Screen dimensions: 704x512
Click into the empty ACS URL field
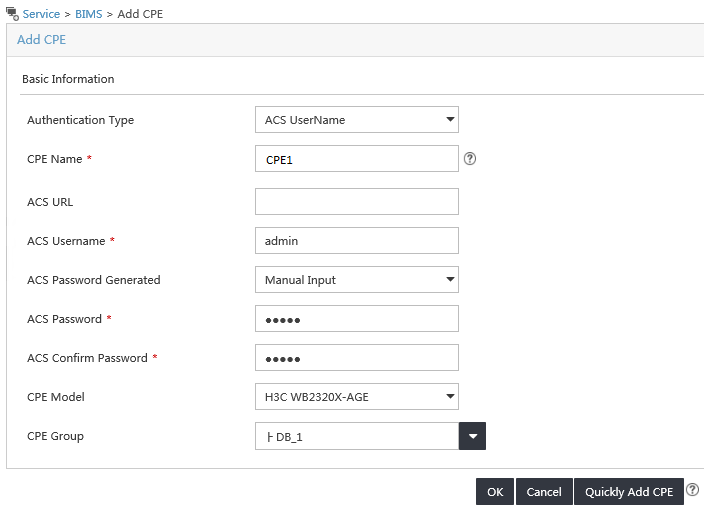pyautogui.click(x=356, y=201)
